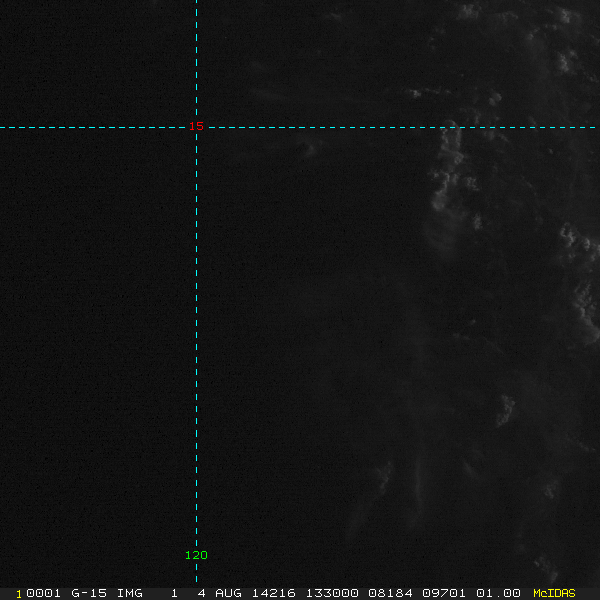Viewport: 600px width, 600px height.
Task: Click the small cloud in lower right area
Action: pos(505,407)
